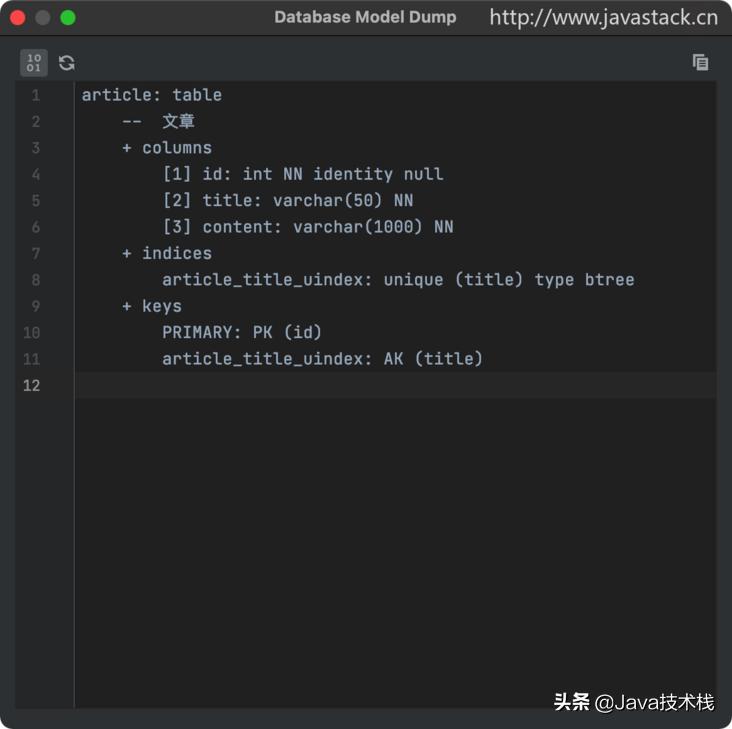732x729 pixels.
Task: Toggle the binary 1001 dump mode button
Action: click(x=34, y=63)
